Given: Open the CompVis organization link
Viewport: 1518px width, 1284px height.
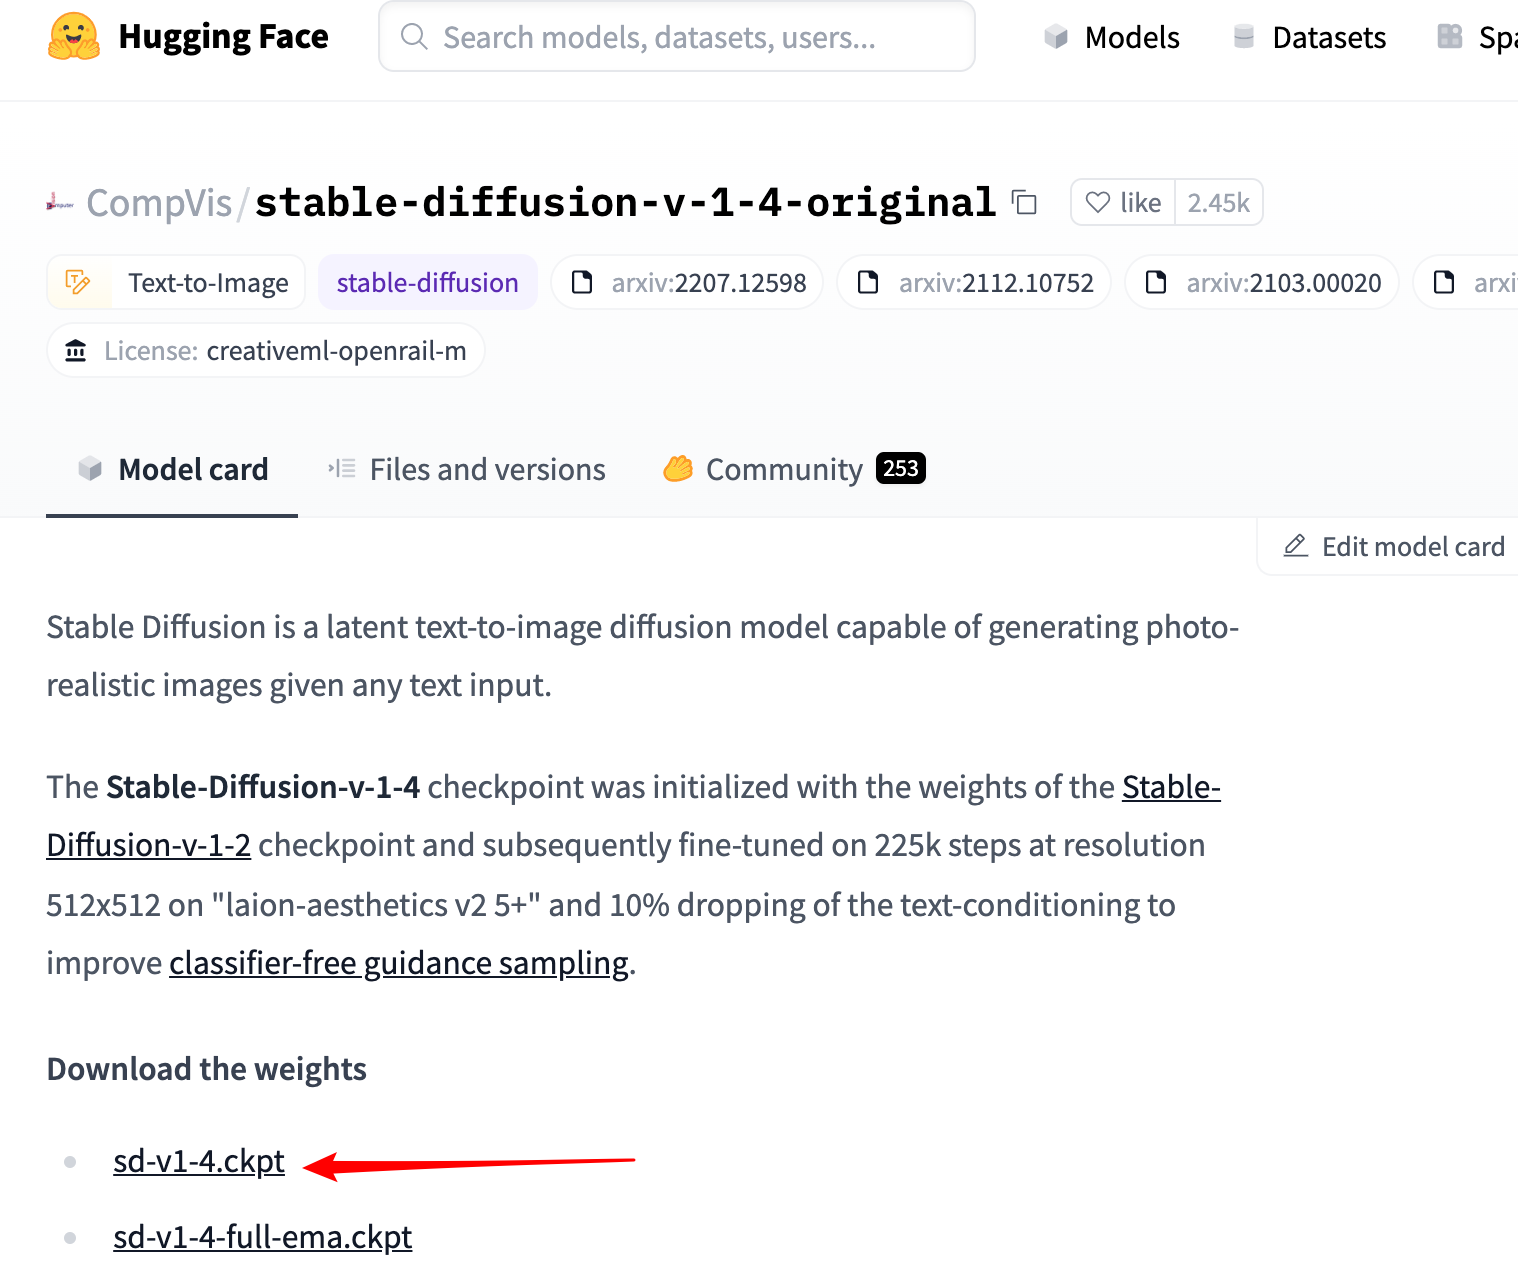Looking at the screenshot, I should click(159, 203).
